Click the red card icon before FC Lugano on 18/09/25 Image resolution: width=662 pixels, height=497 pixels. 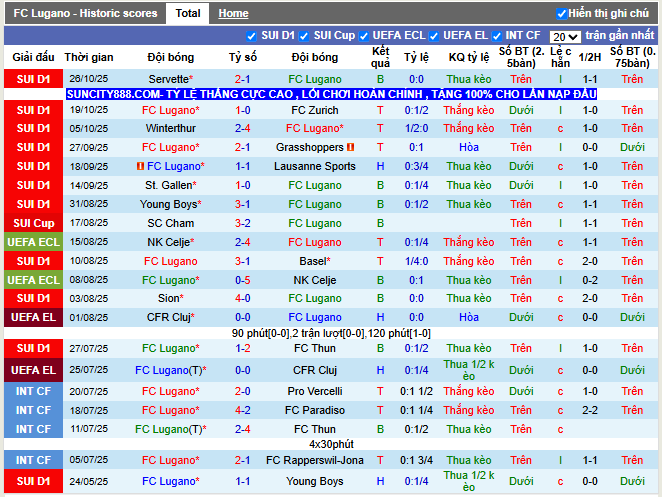(139, 166)
